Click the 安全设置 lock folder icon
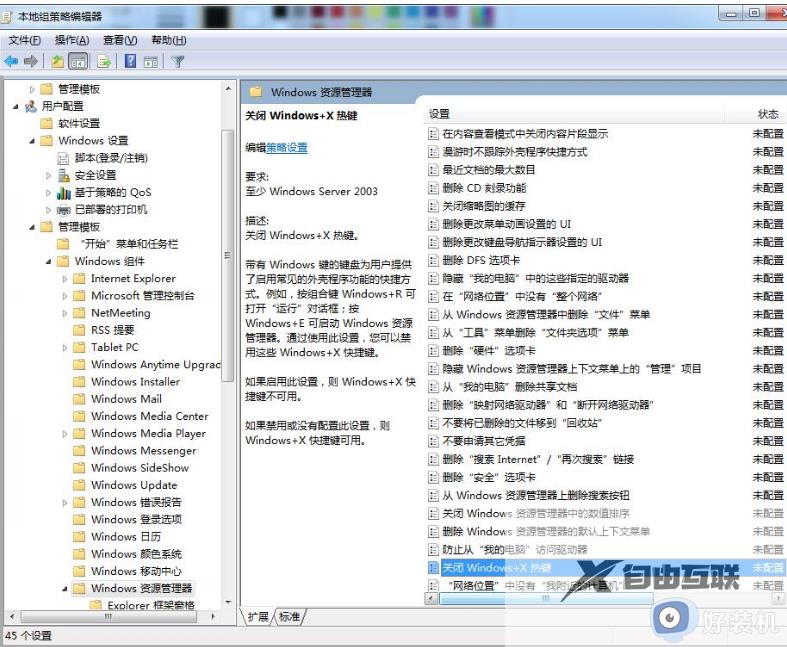787x647 pixels. click(x=64, y=175)
